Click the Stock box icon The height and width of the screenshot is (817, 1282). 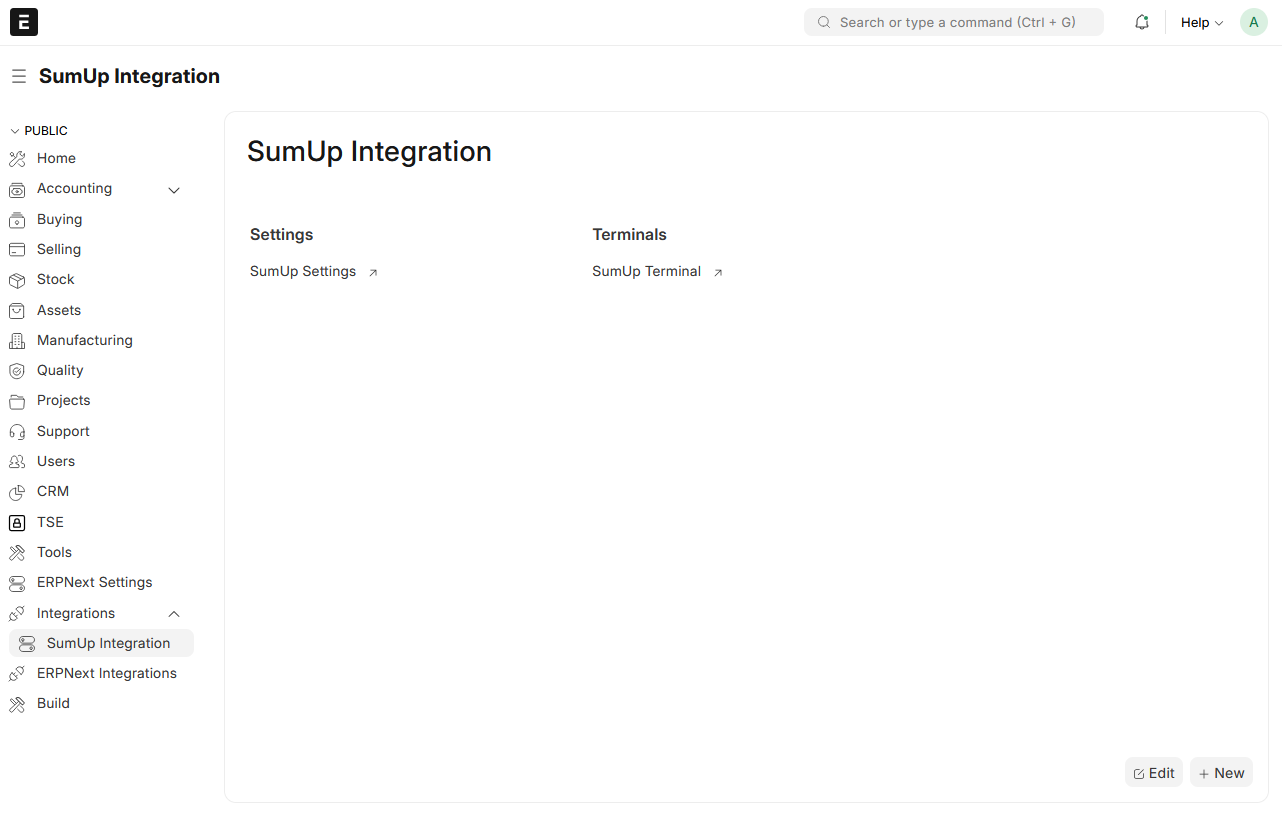[x=17, y=280]
